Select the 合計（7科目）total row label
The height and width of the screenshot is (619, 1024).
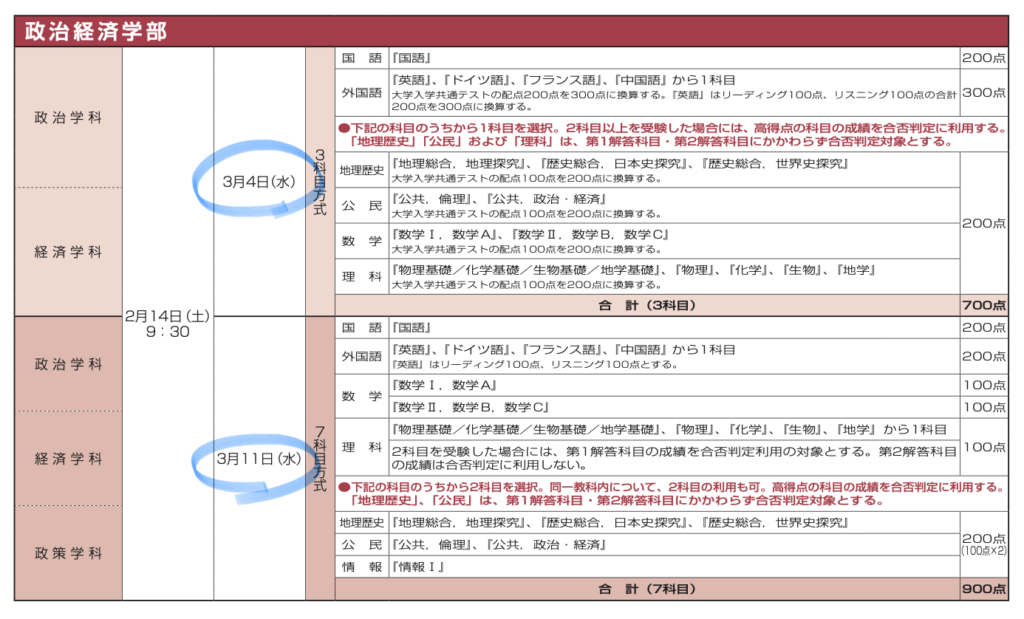coord(646,590)
